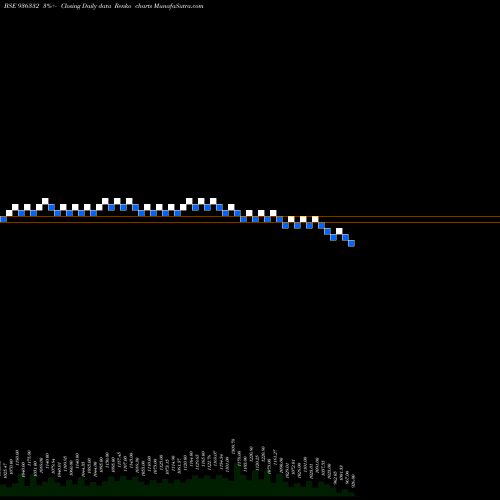
Task: Click the "BSE 936332" symbol text in title
Action: [22, 6]
